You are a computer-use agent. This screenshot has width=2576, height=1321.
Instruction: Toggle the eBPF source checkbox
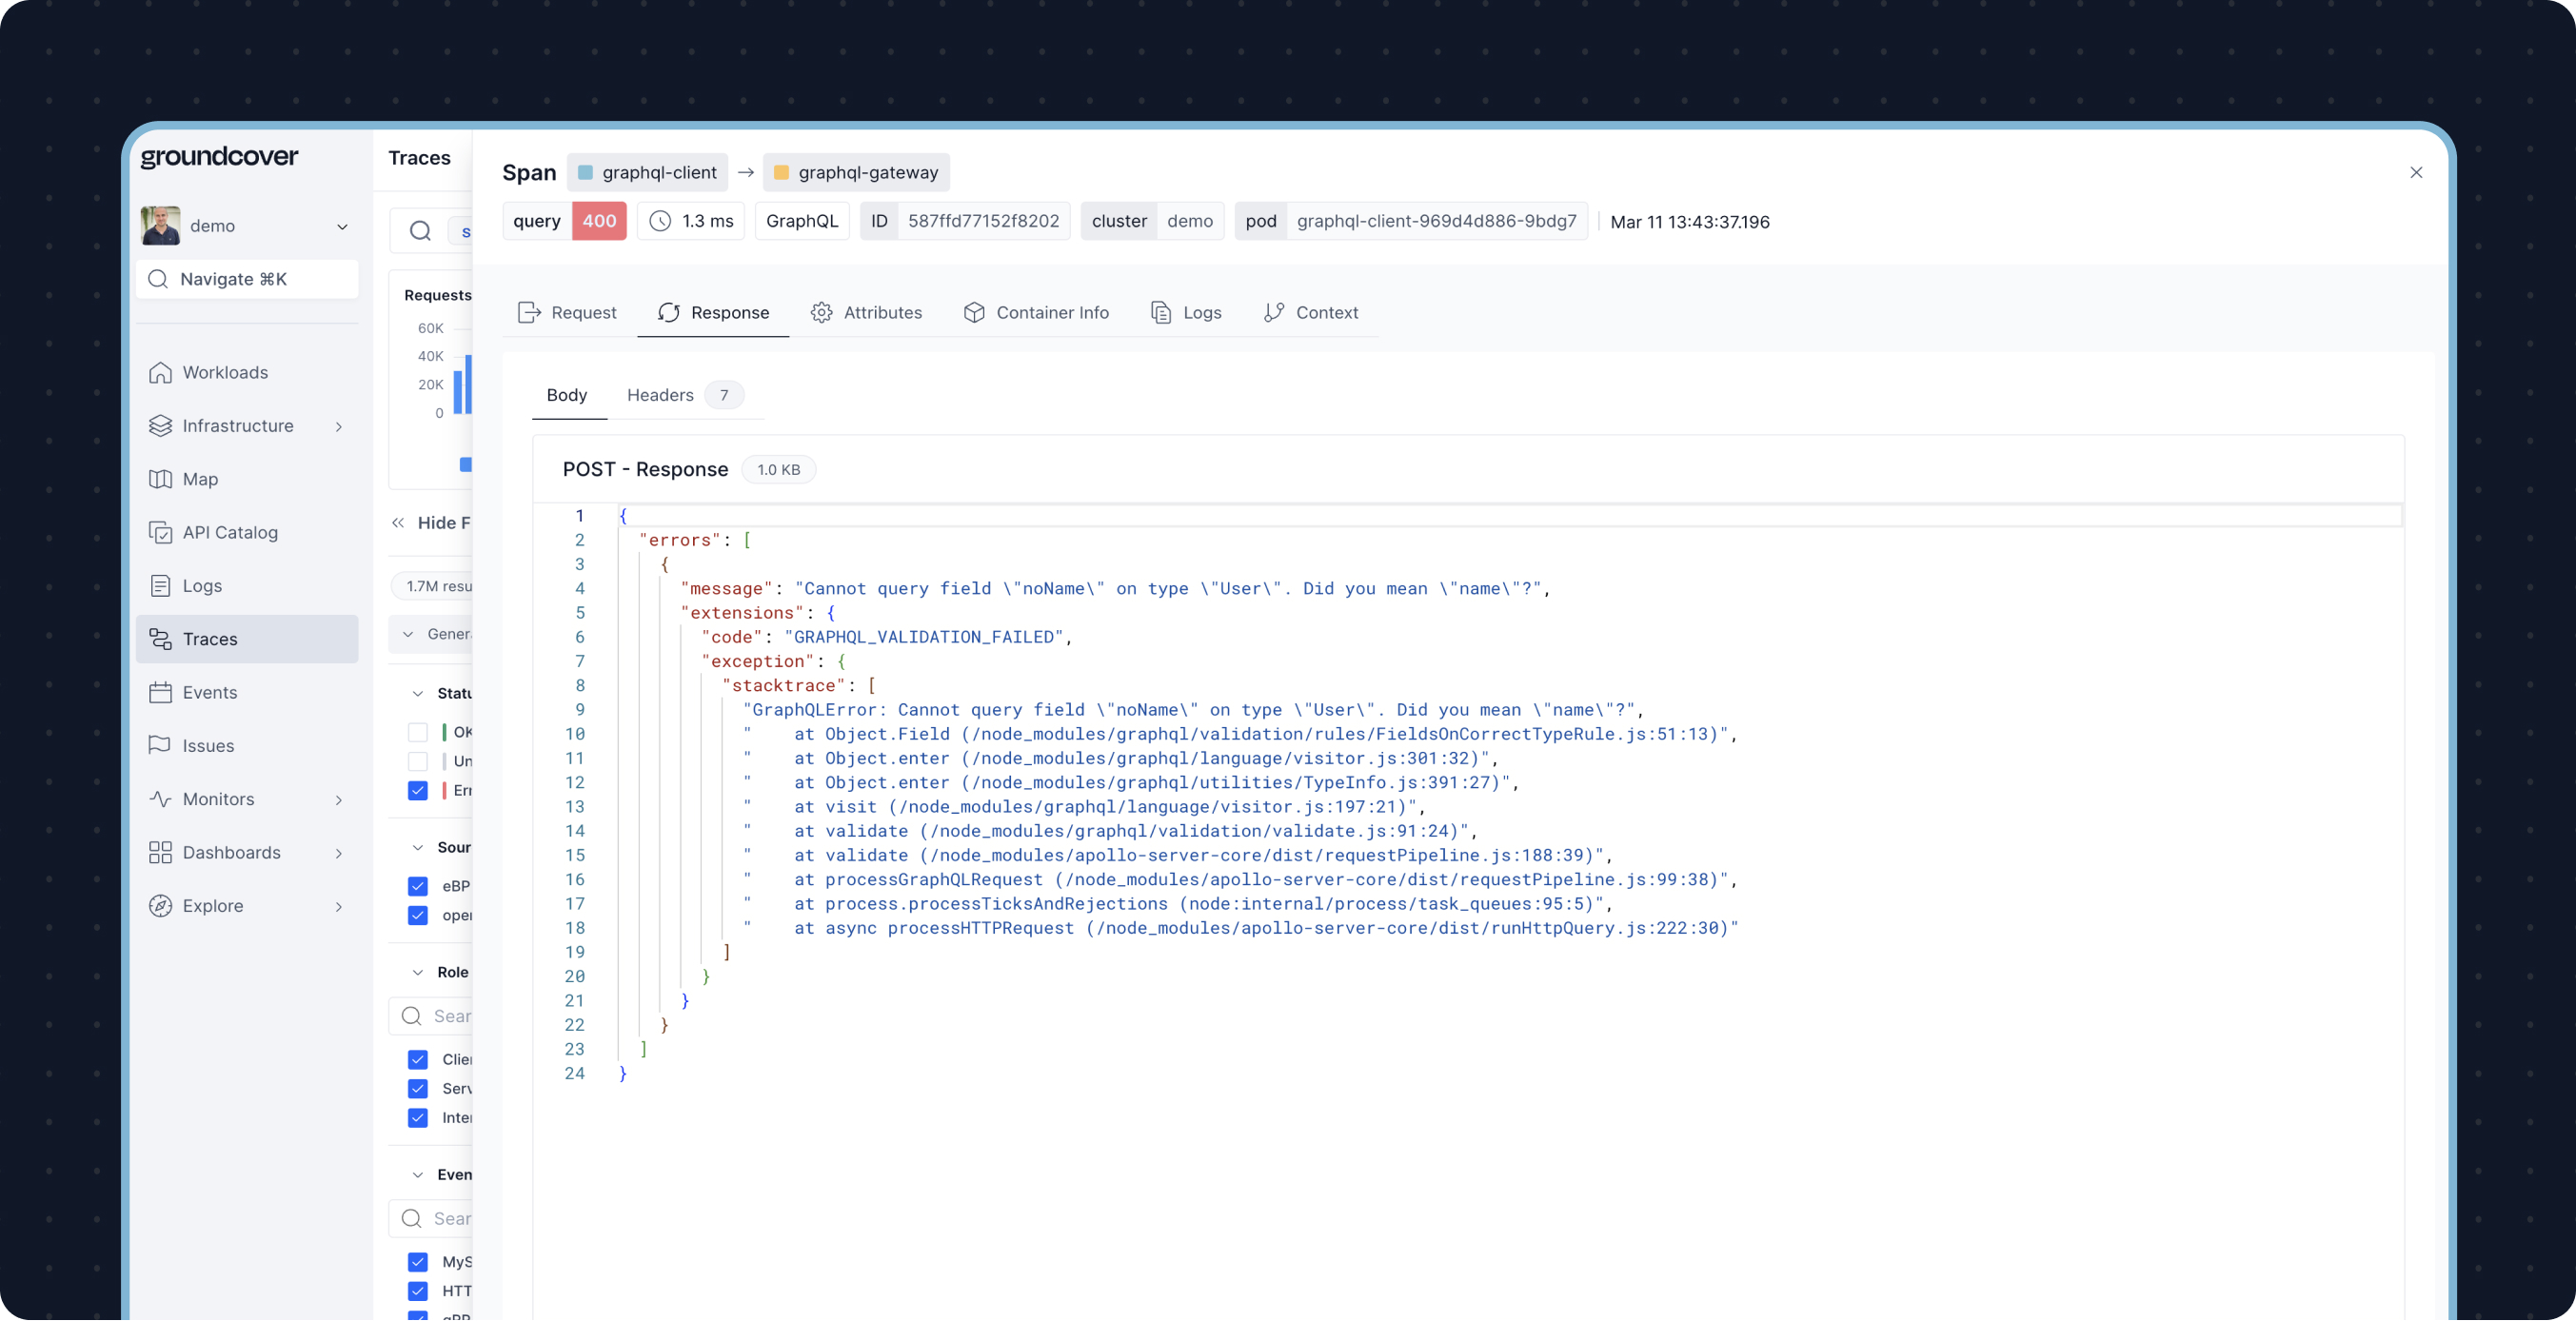418,887
